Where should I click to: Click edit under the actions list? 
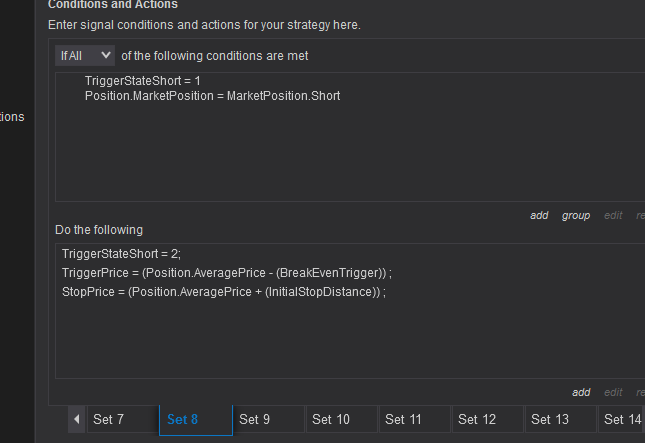click(x=613, y=392)
